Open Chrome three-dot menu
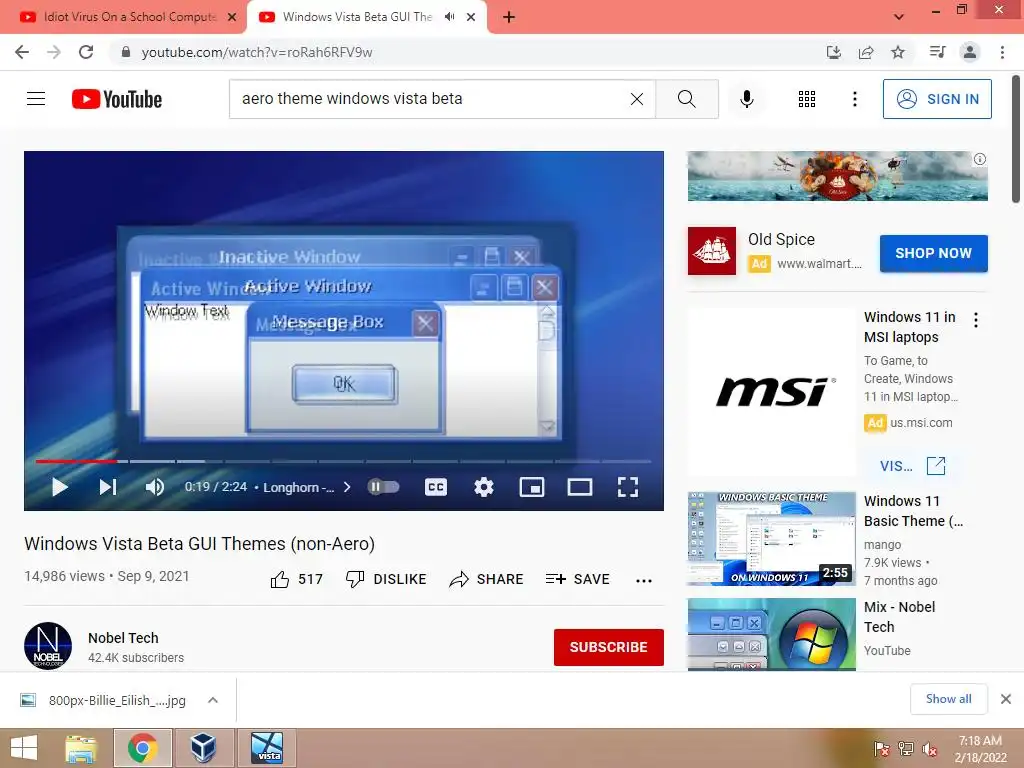 click(1002, 52)
